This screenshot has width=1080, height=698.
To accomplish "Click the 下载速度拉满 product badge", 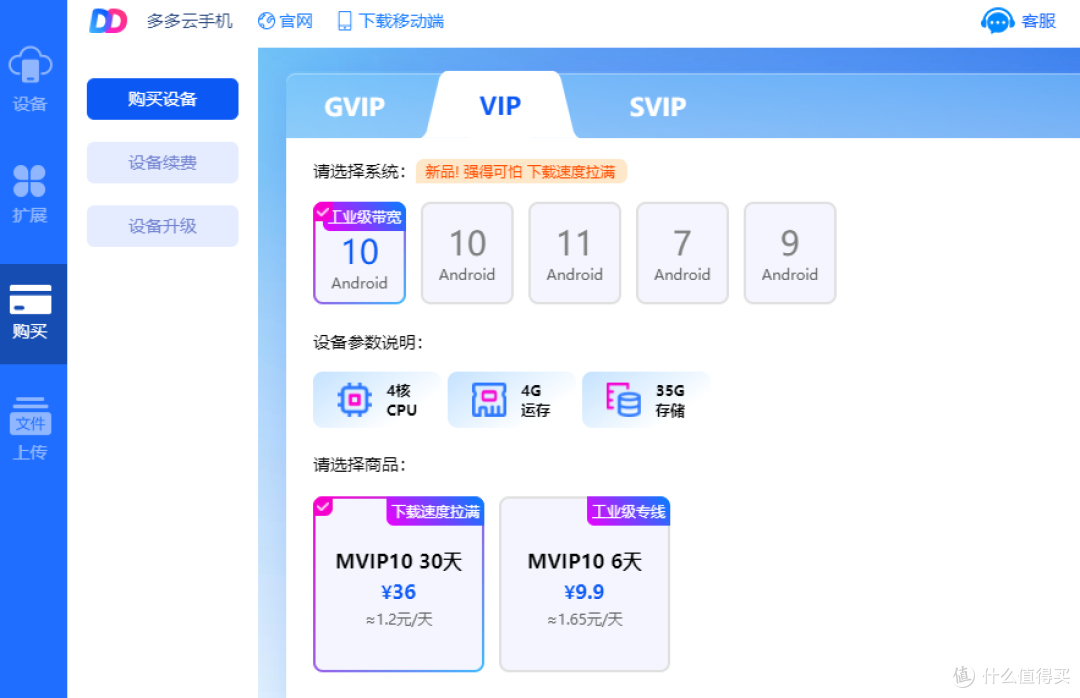I will tap(435, 512).
